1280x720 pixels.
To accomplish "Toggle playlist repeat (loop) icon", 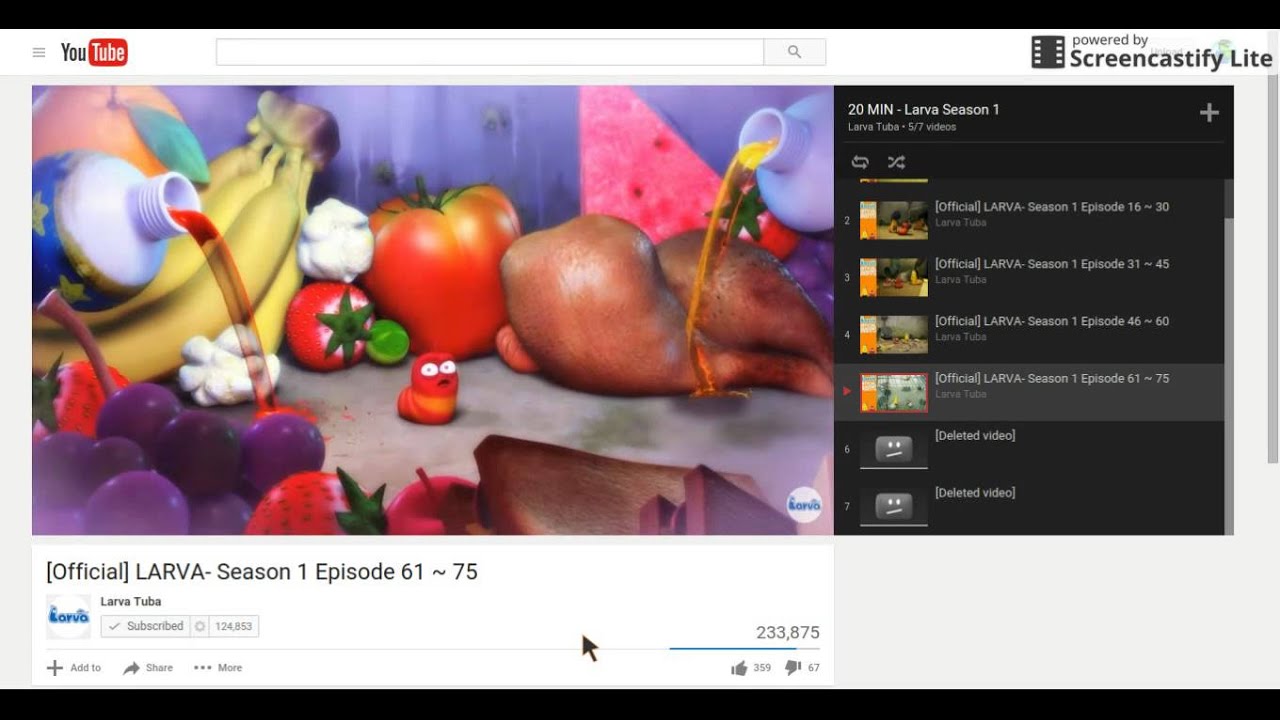I will pyautogui.click(x=860, y=162).
